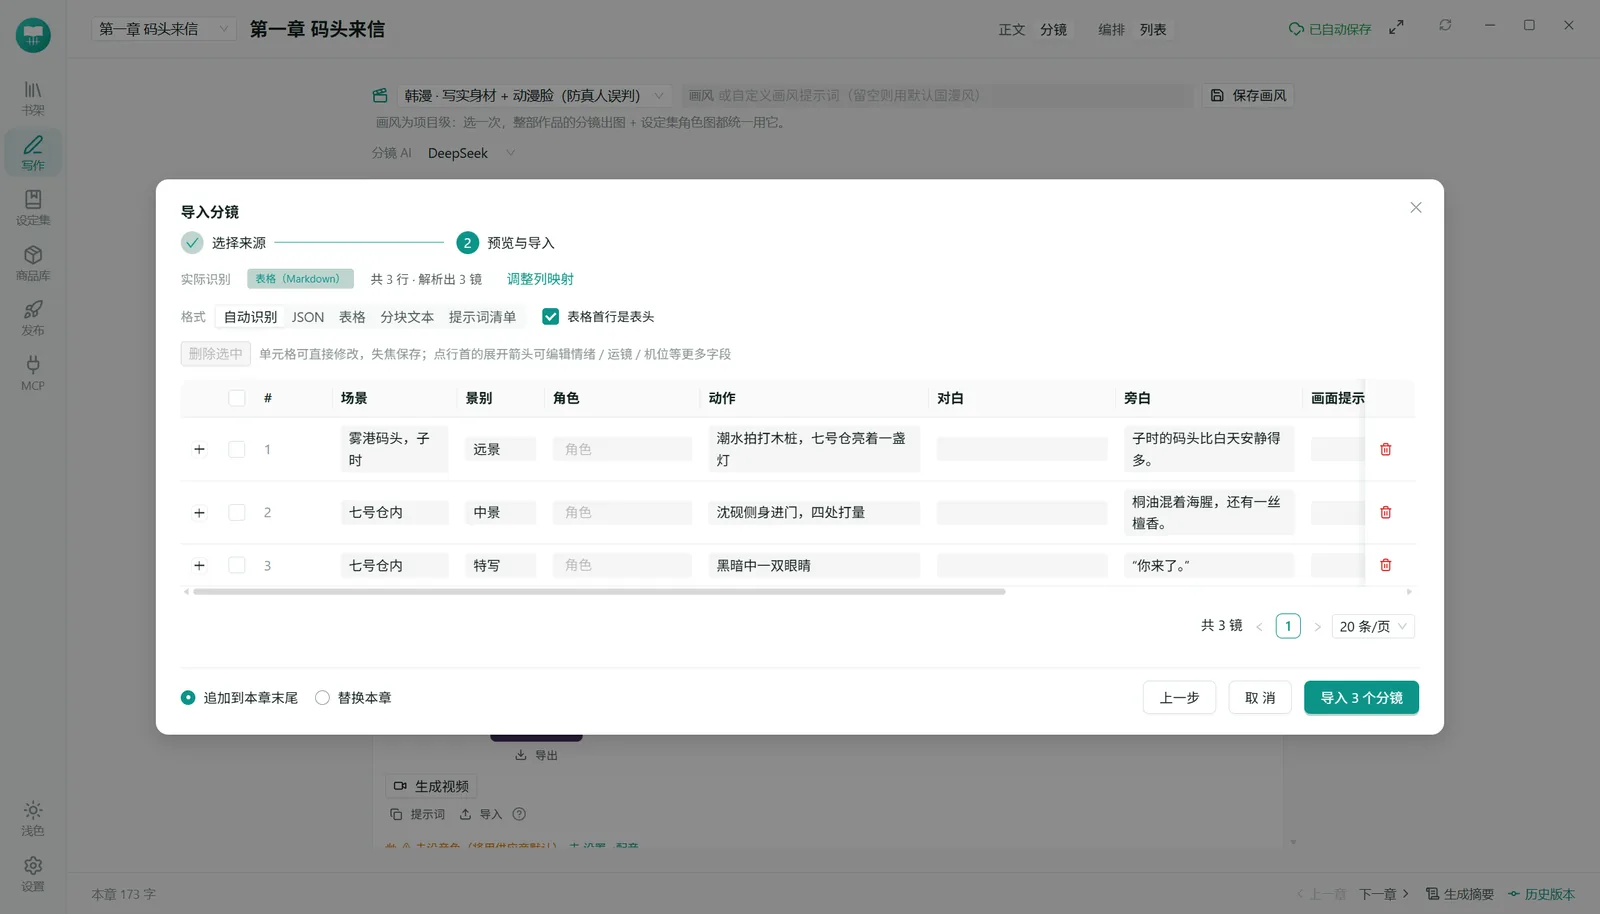The image size is (1600, 914).
Task: Open 历史版本 in the status bar
Action: tap(1541, 894)
